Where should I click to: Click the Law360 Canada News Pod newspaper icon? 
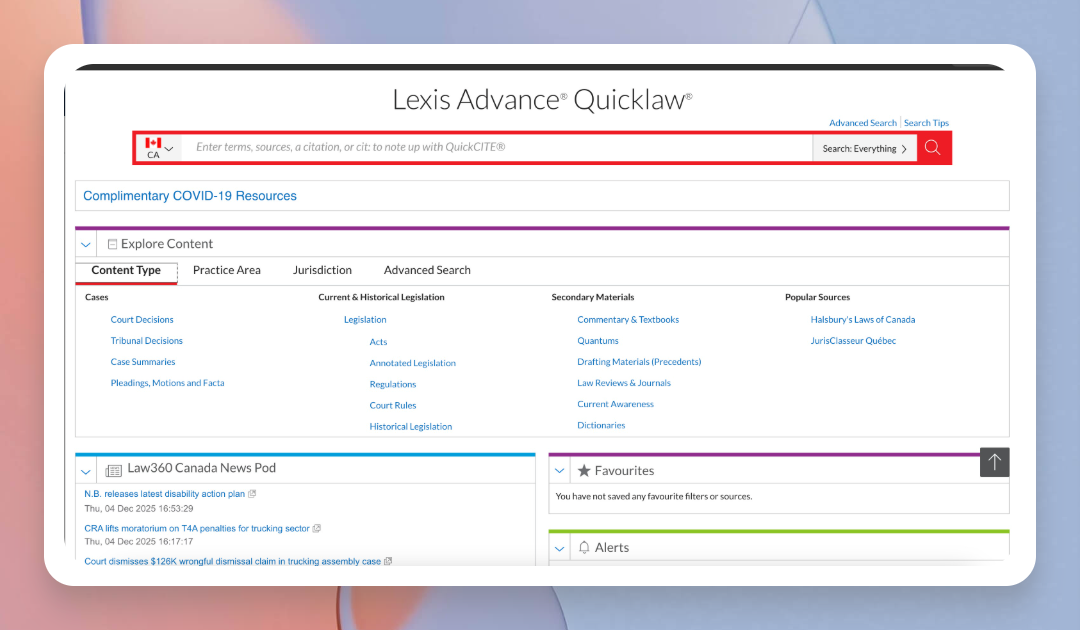click(113, 469)
